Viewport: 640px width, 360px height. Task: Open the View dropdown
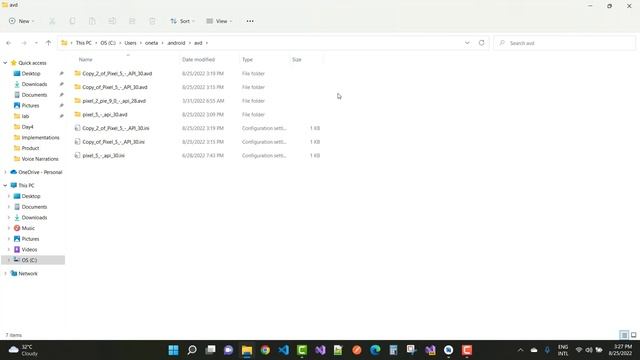[x=219, y=21]
